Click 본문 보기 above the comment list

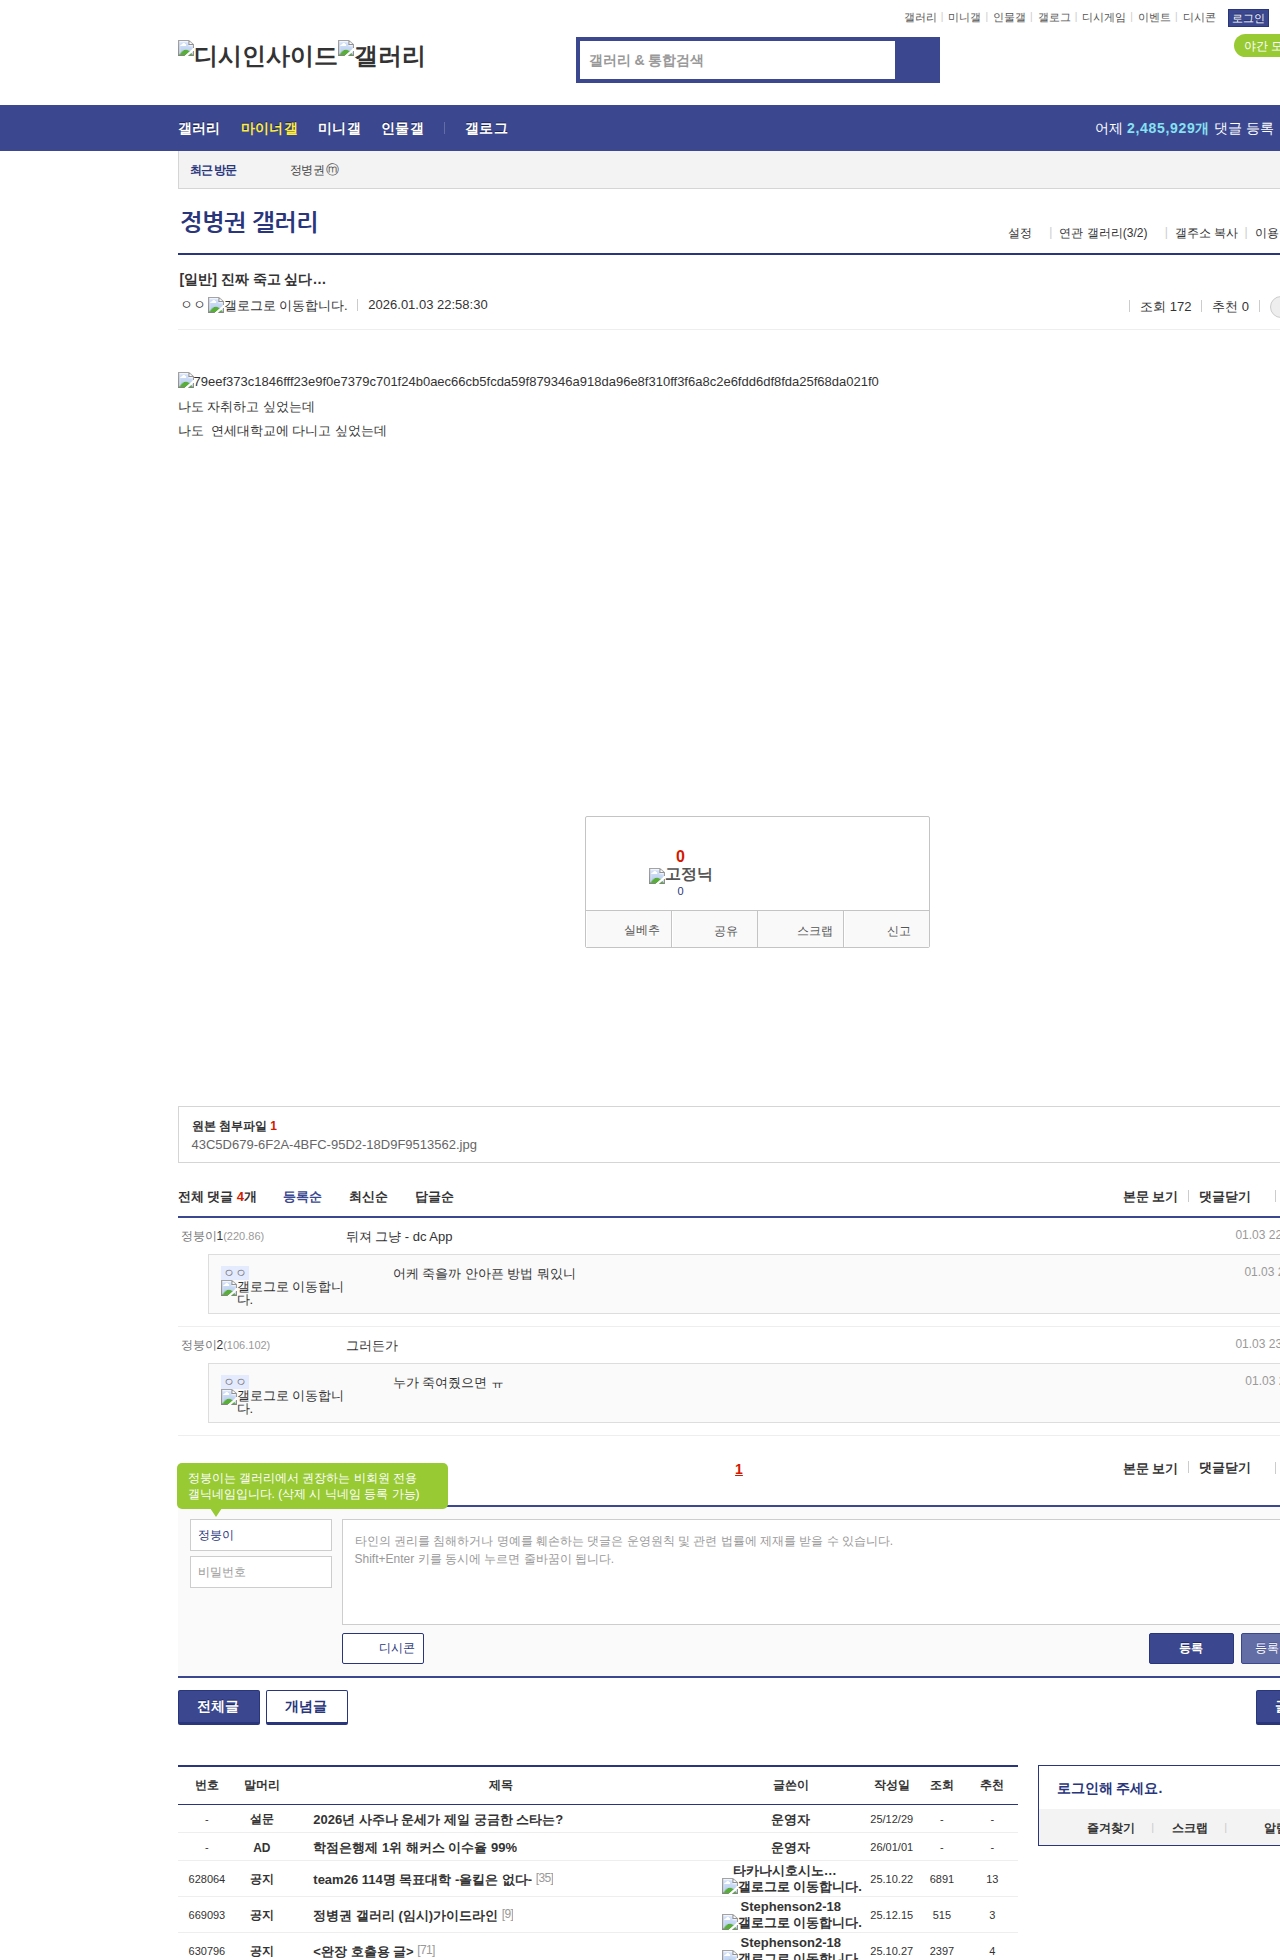tap(1150, 1197)
